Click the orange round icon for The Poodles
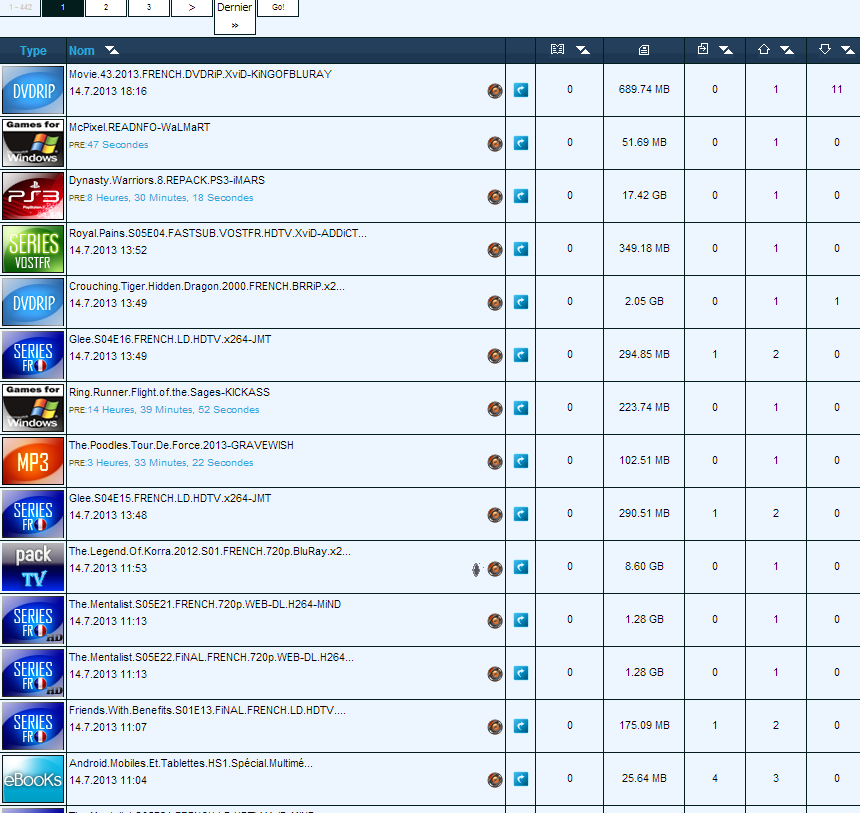Image resolution: width=860 pixels, height=813 pixels. [x=495, y=462]
